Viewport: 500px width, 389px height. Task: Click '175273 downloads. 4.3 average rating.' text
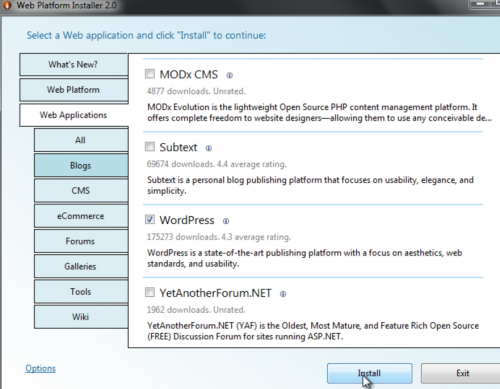(219, 237)
